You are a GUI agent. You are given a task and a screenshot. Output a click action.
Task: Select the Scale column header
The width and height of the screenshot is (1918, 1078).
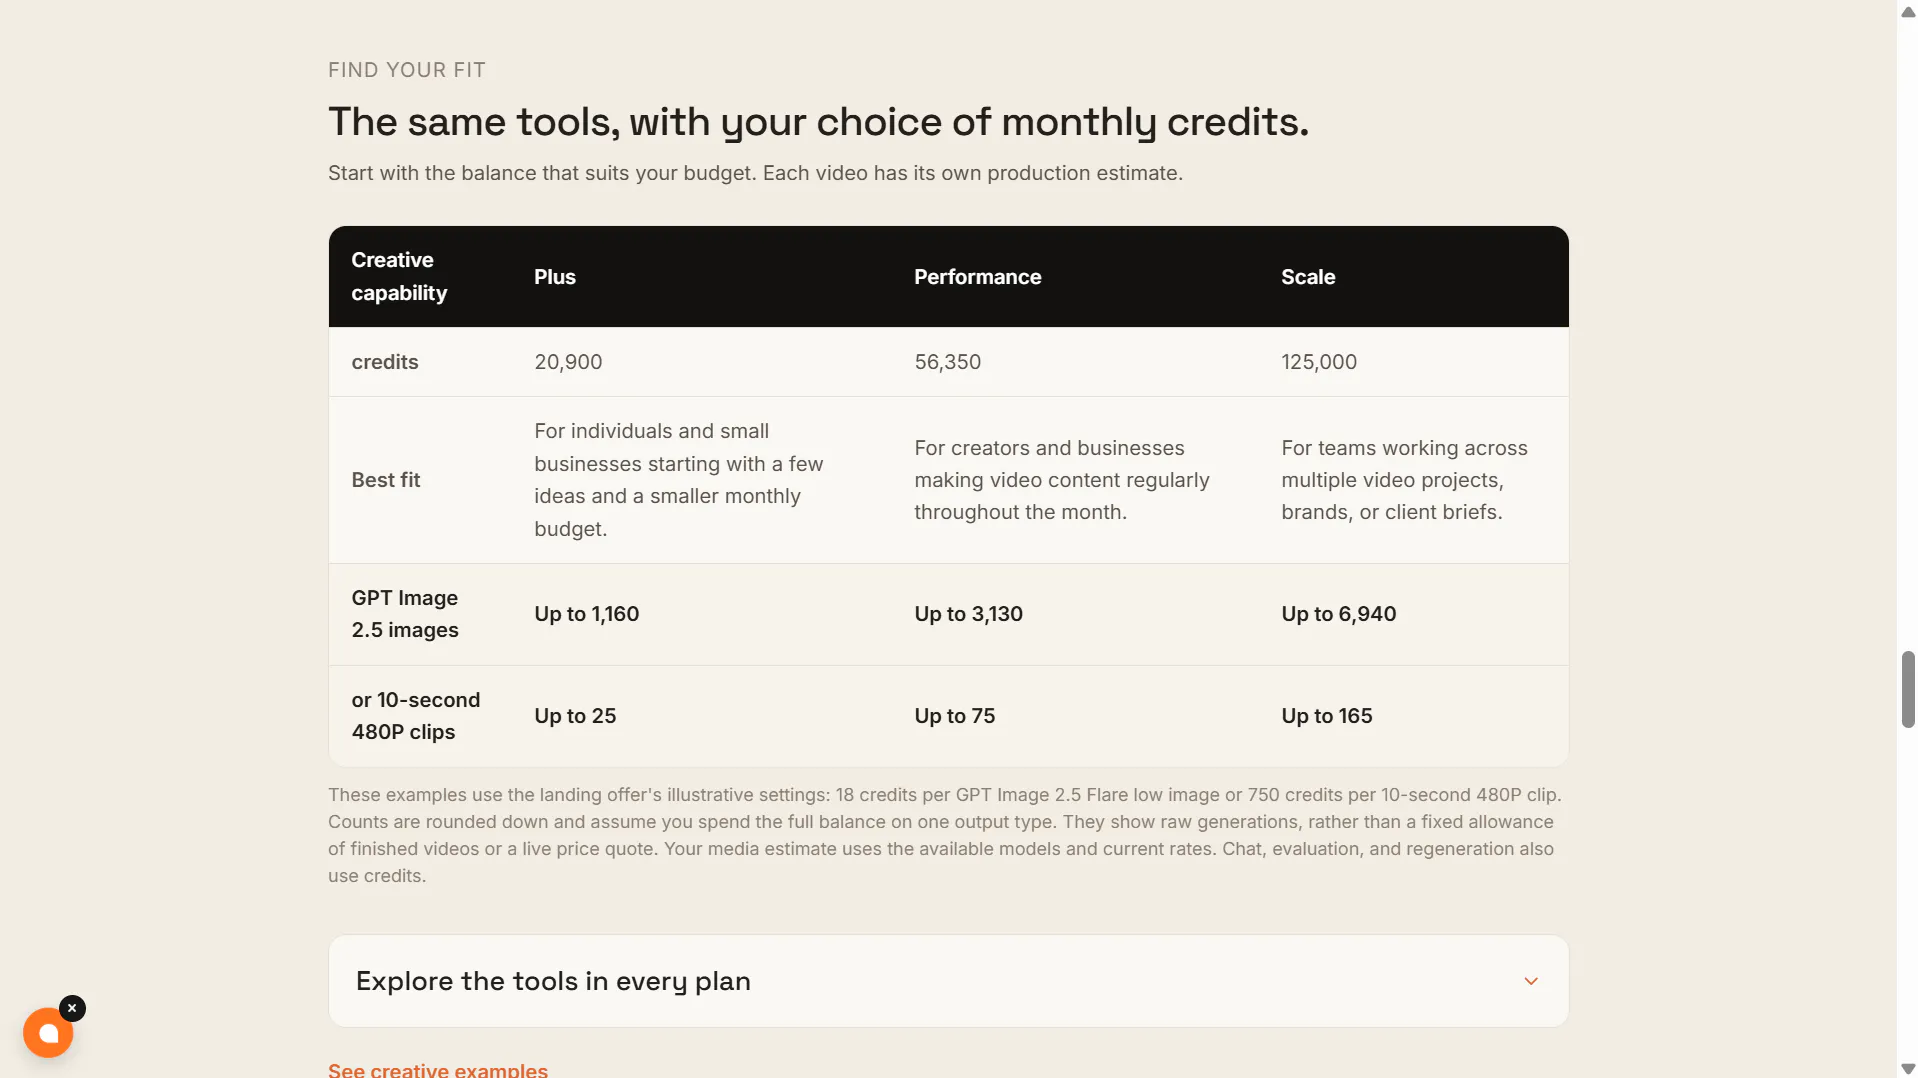click(1308, 277)
